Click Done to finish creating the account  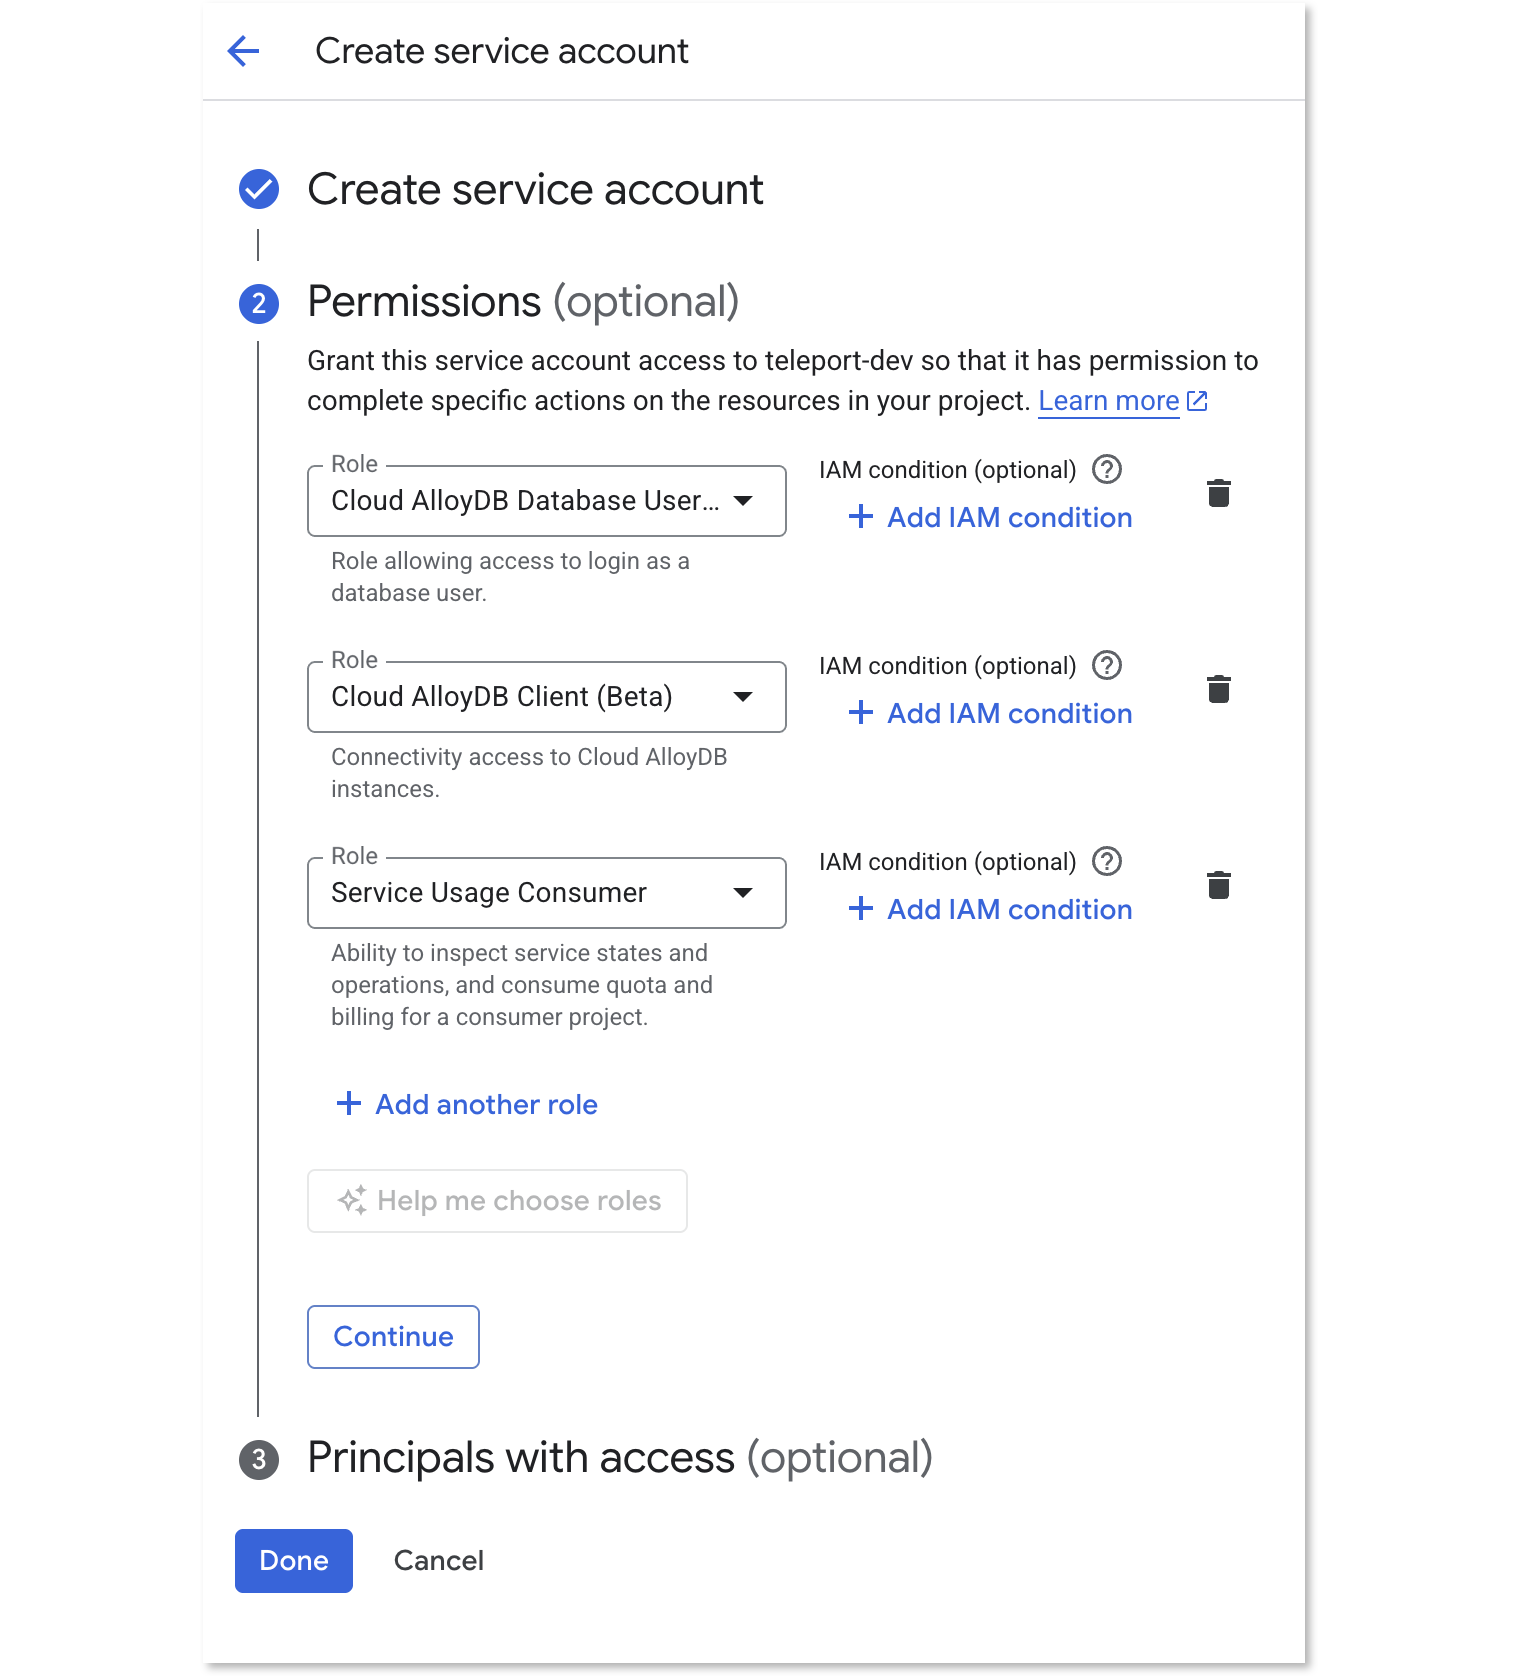pyautogui.click(x=293, y=1560)
